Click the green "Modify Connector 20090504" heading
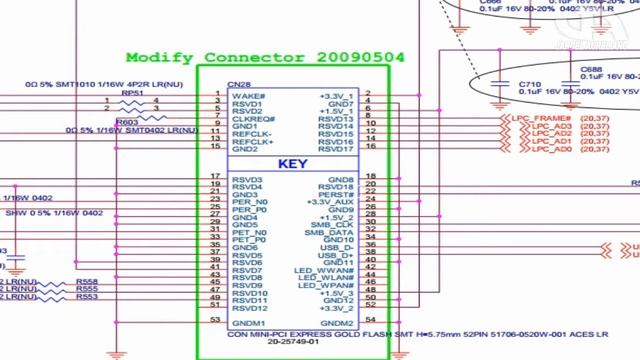 [265, 58]
